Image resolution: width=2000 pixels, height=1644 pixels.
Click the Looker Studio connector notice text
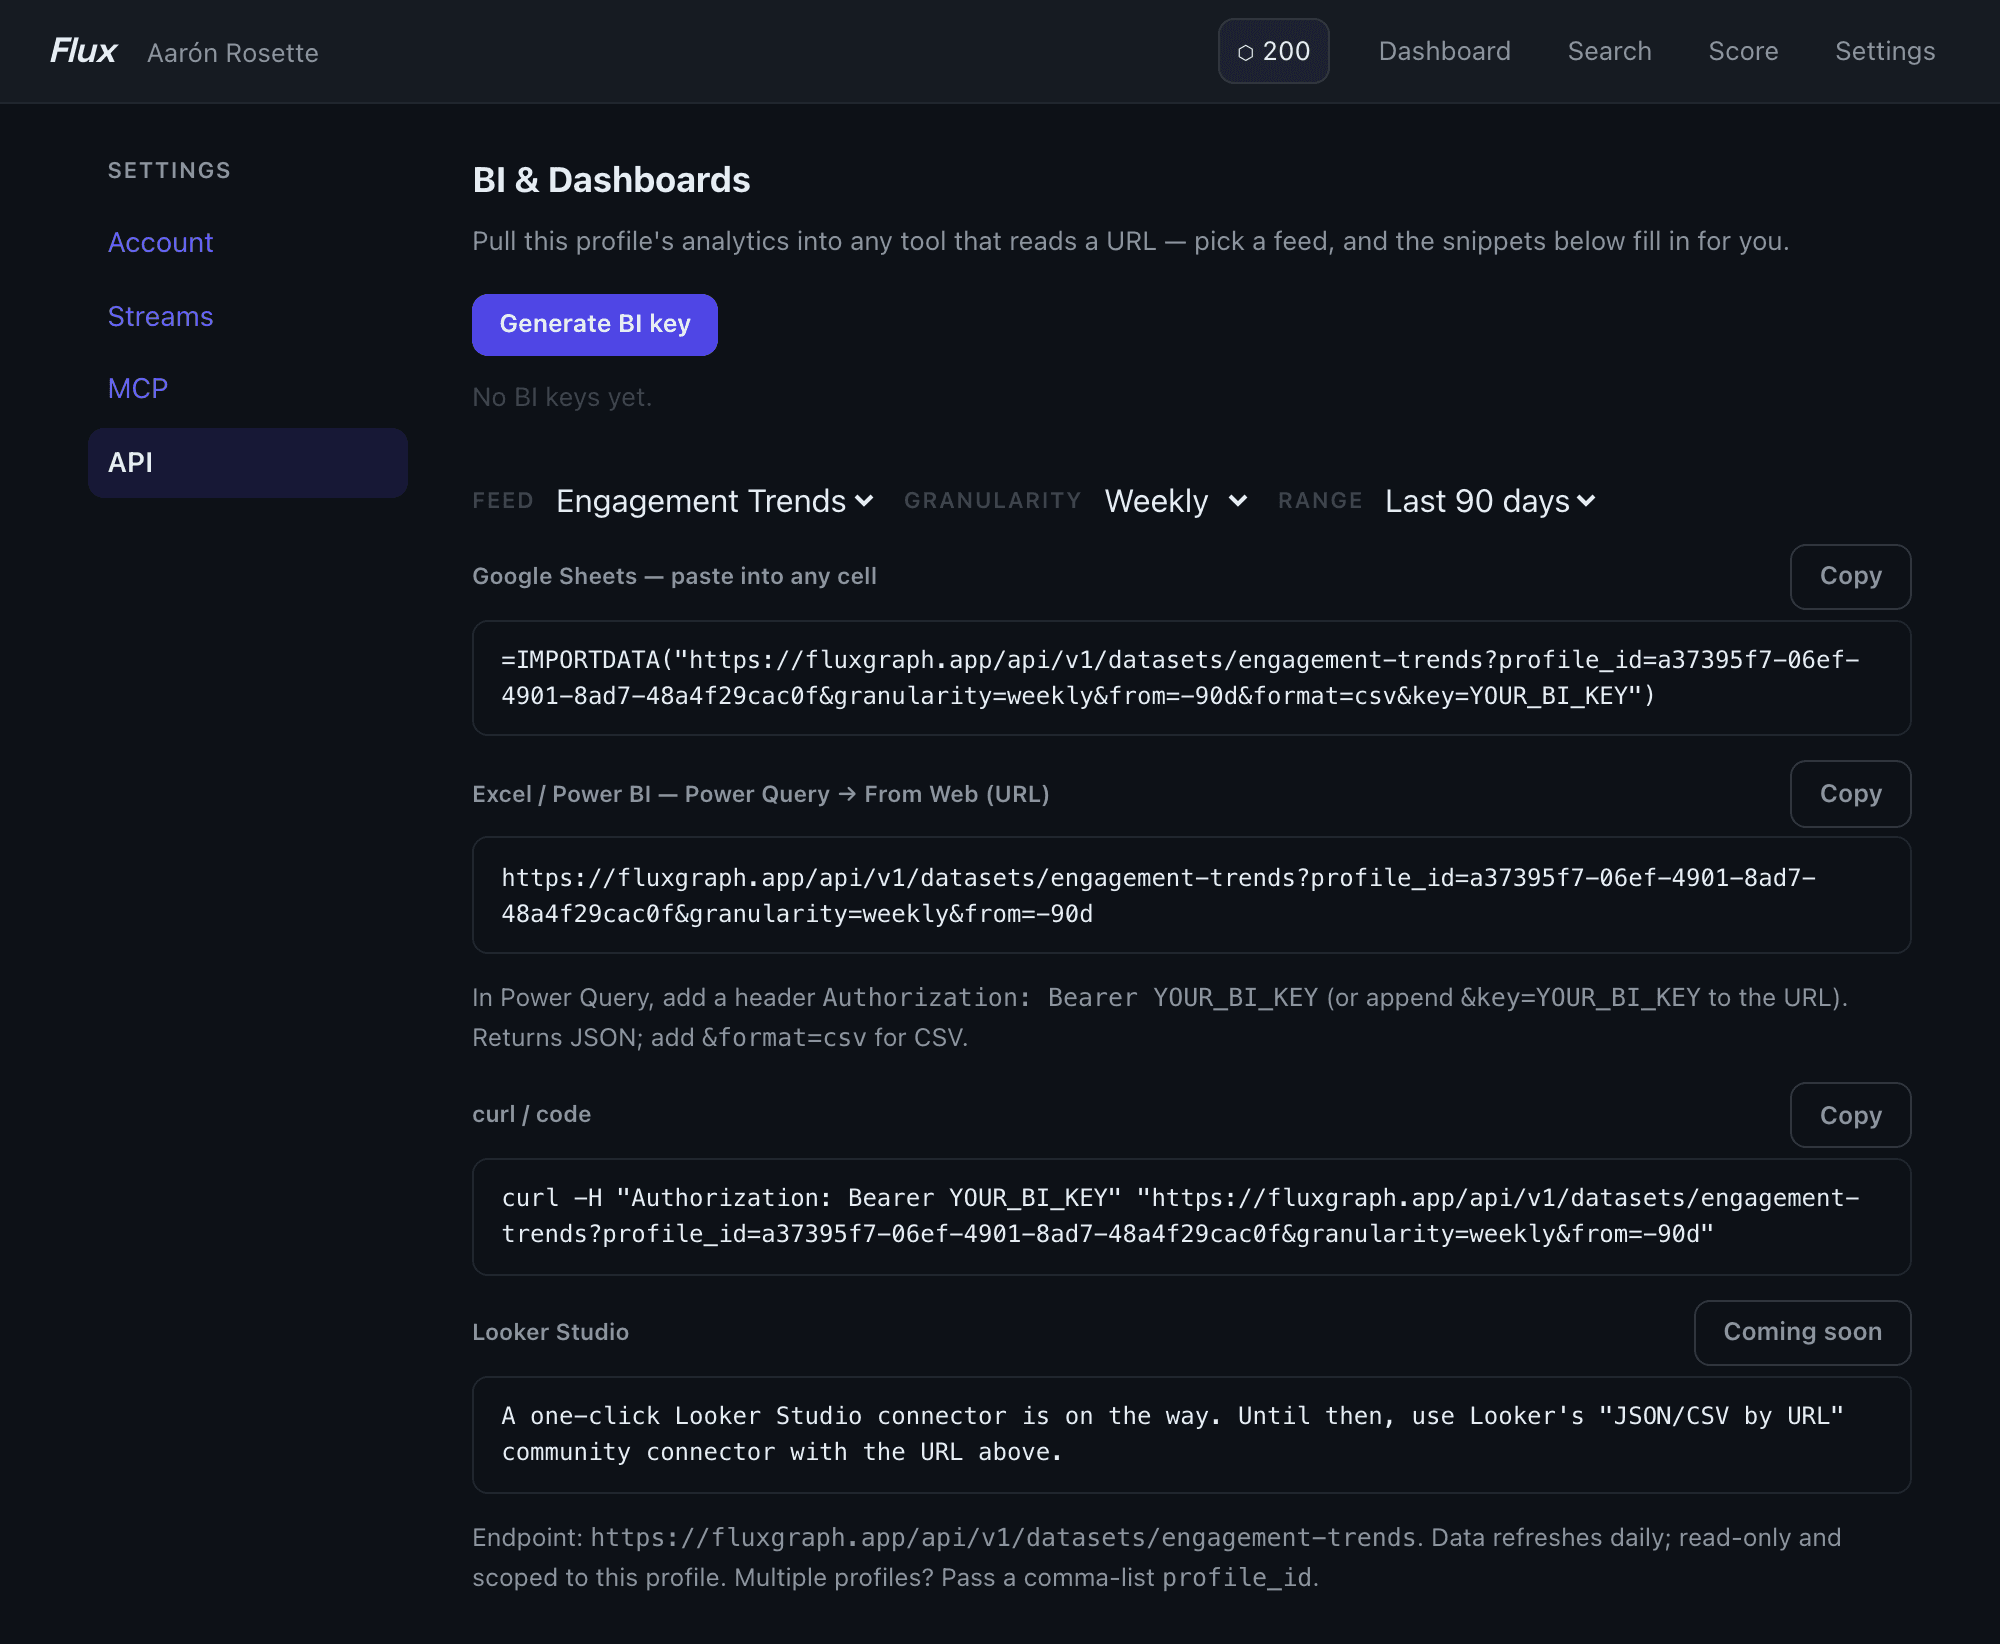click(x=1191, y=1434)
